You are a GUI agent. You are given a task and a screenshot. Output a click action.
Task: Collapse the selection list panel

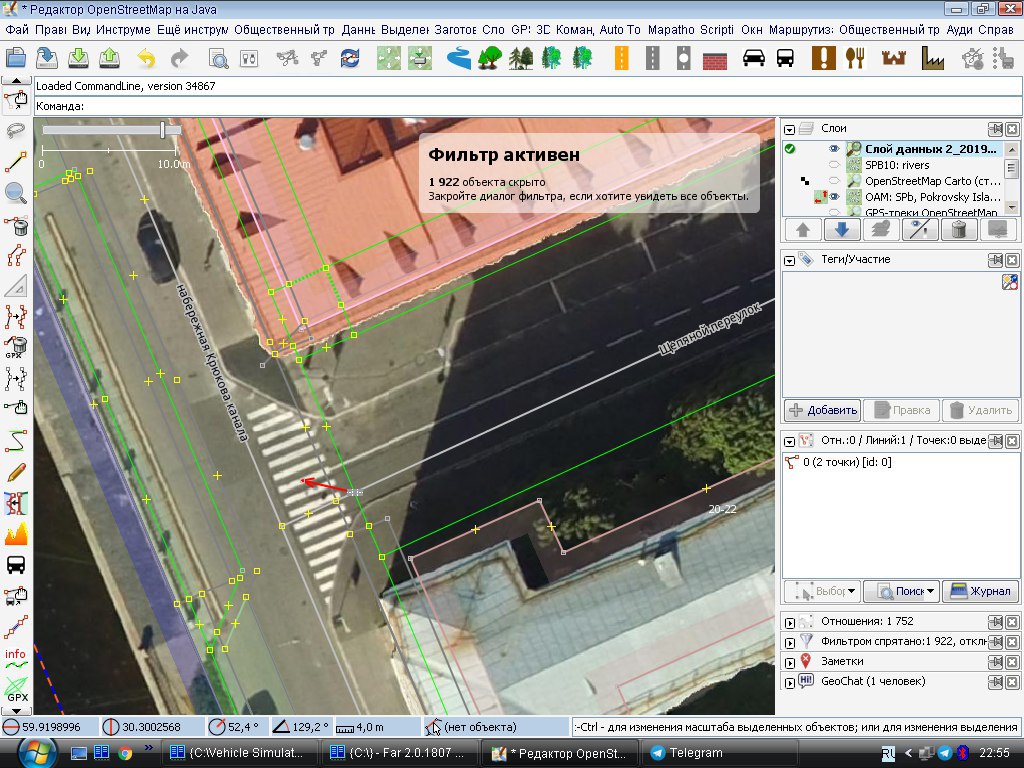click(x=790, y=441)
